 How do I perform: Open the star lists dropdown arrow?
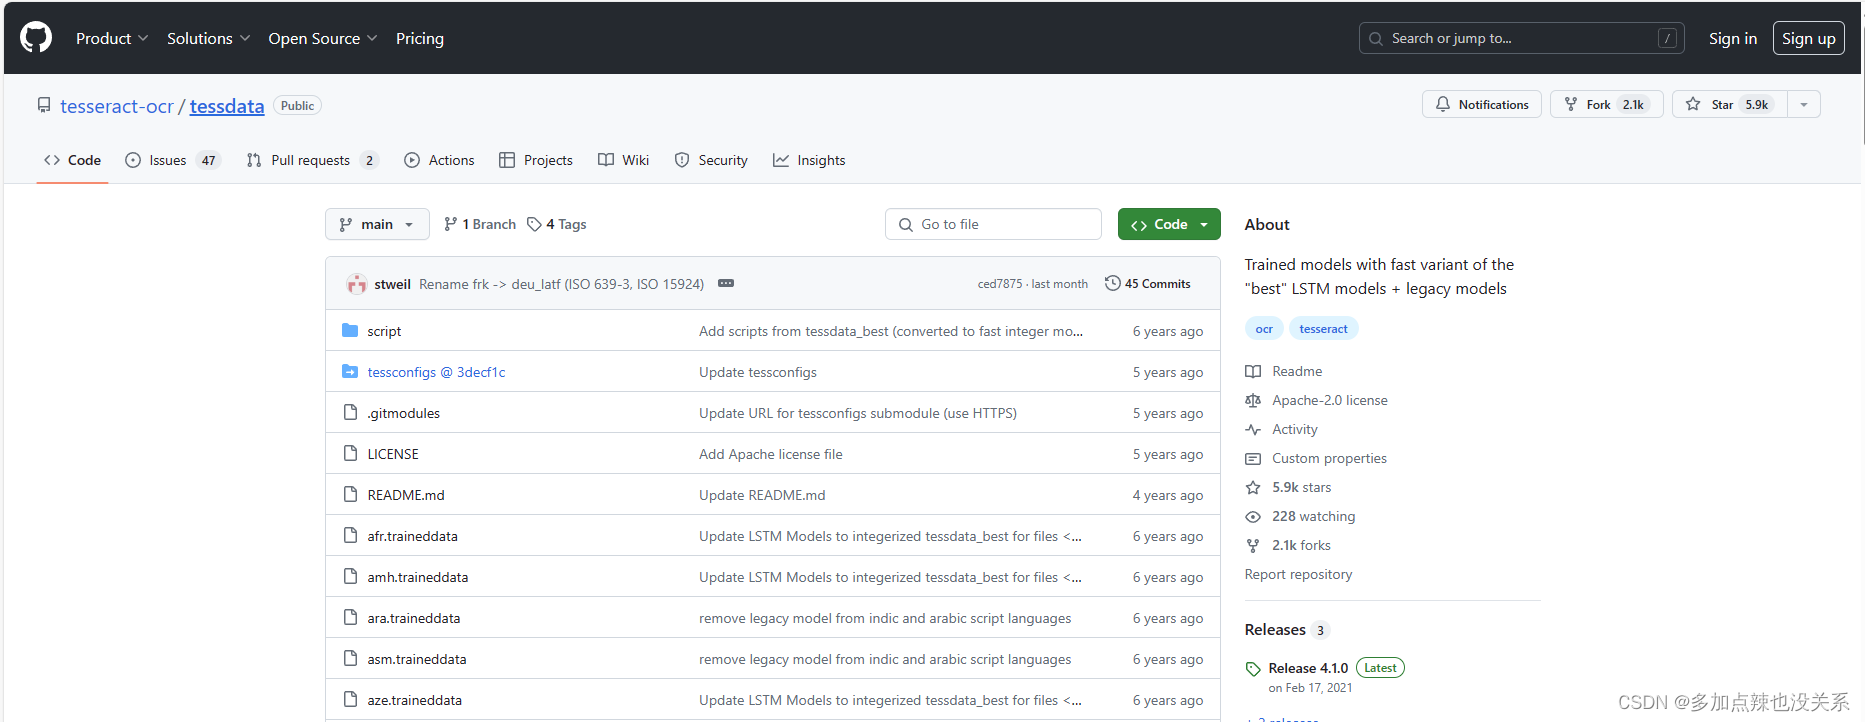pyautogui.click(x=1804, y=104)
